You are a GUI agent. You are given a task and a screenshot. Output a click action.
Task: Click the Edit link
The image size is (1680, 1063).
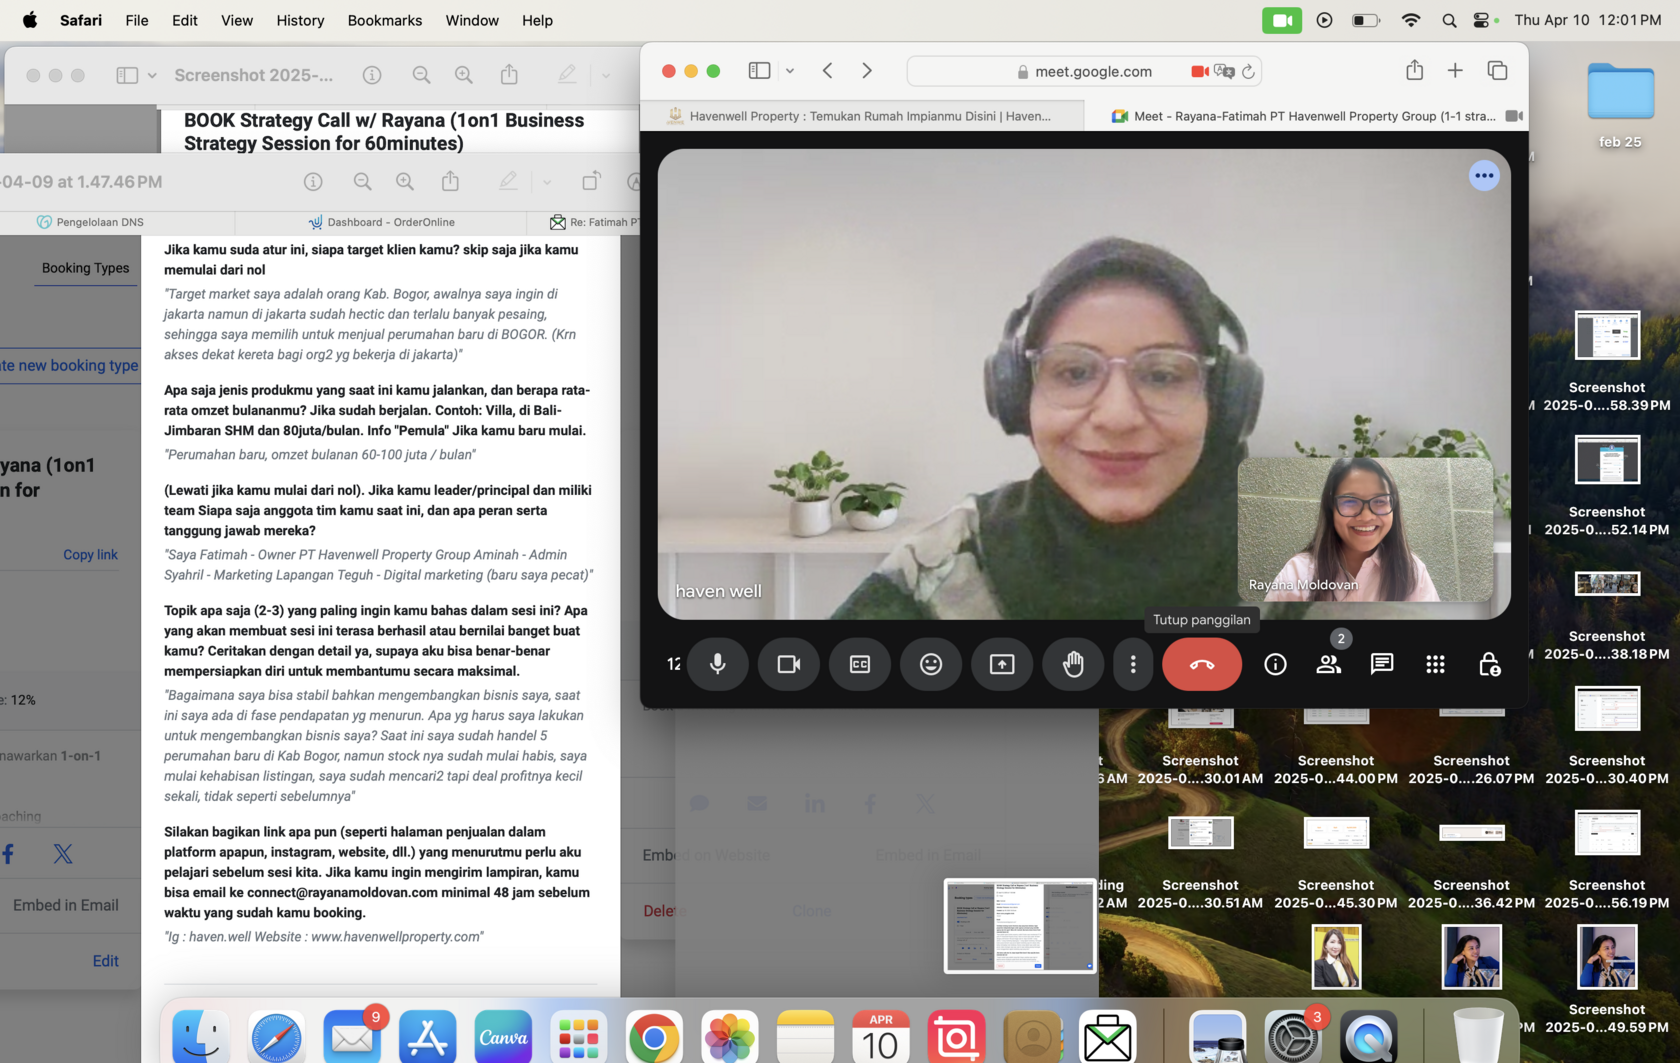click(105, 960)
